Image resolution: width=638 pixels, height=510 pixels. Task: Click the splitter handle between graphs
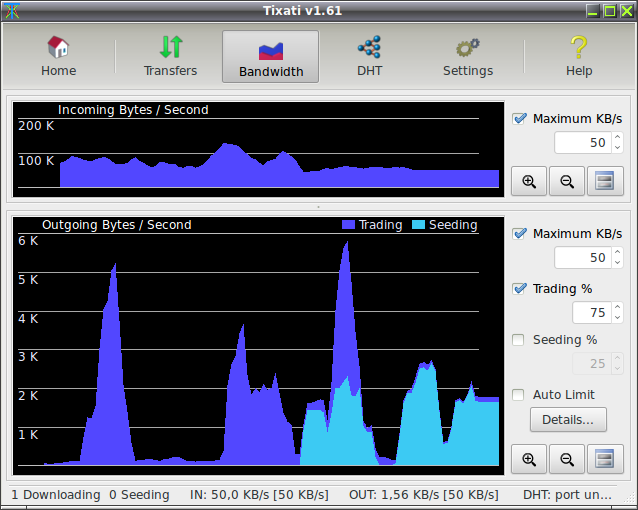pos(318,207)
